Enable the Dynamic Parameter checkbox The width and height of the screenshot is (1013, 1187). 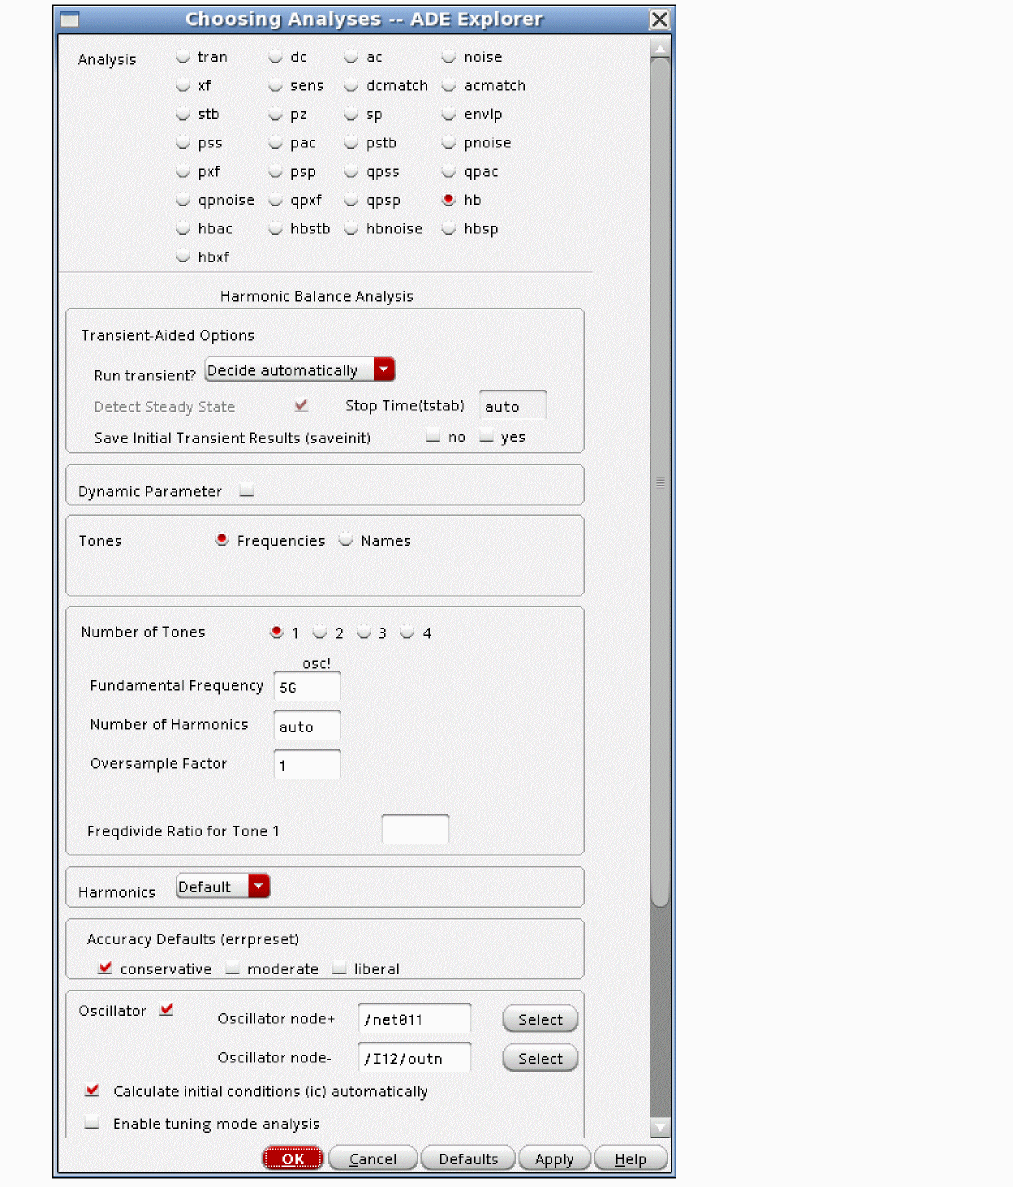tap(247, 491)
